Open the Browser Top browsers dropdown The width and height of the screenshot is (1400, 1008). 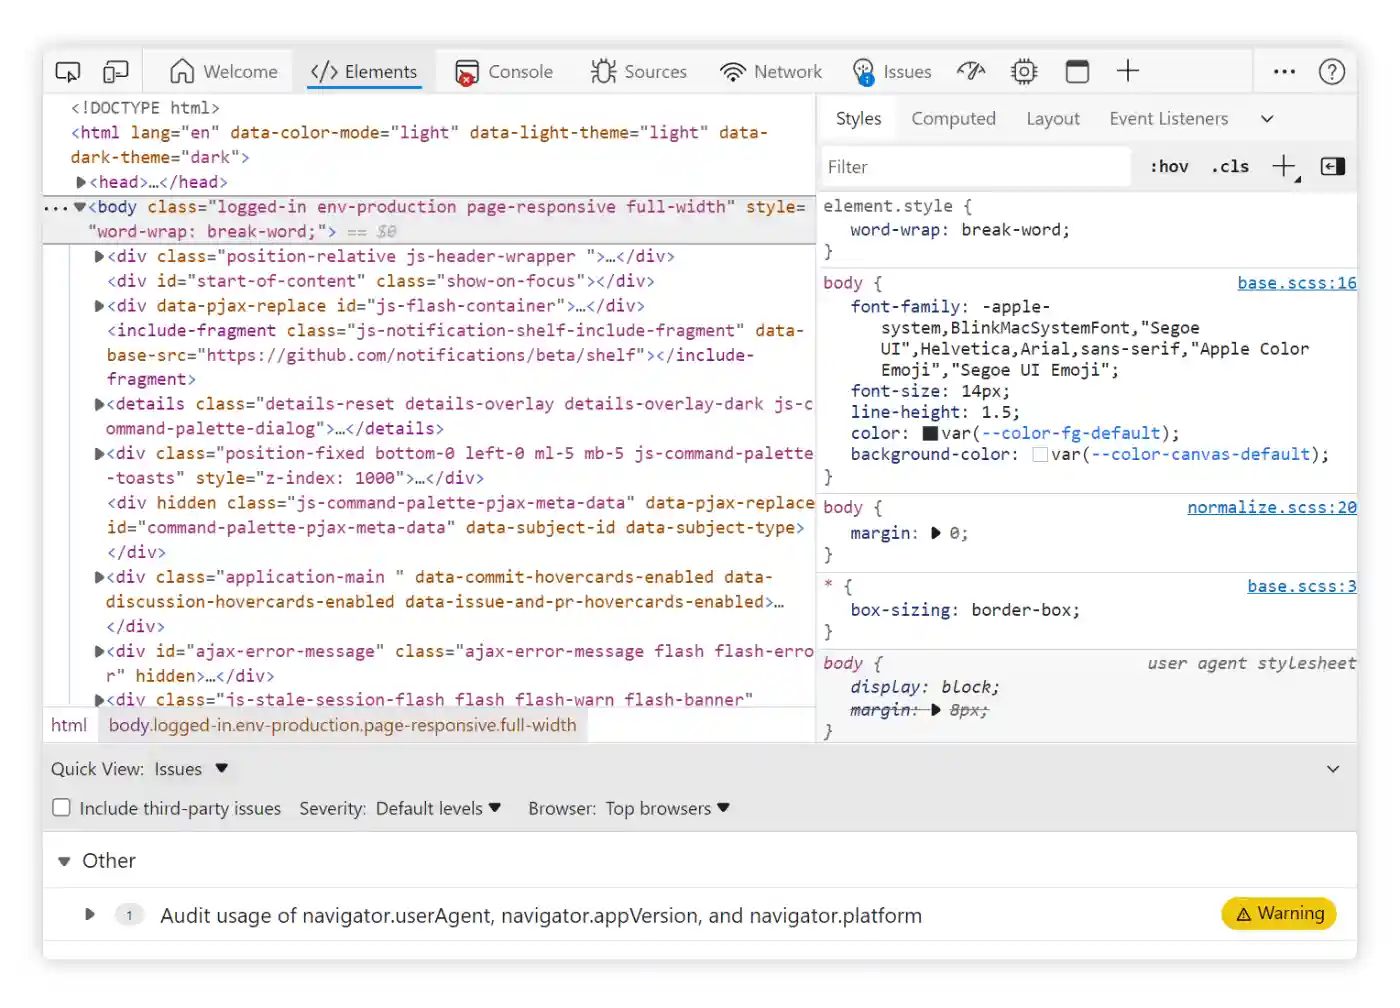tap(666, 808)
